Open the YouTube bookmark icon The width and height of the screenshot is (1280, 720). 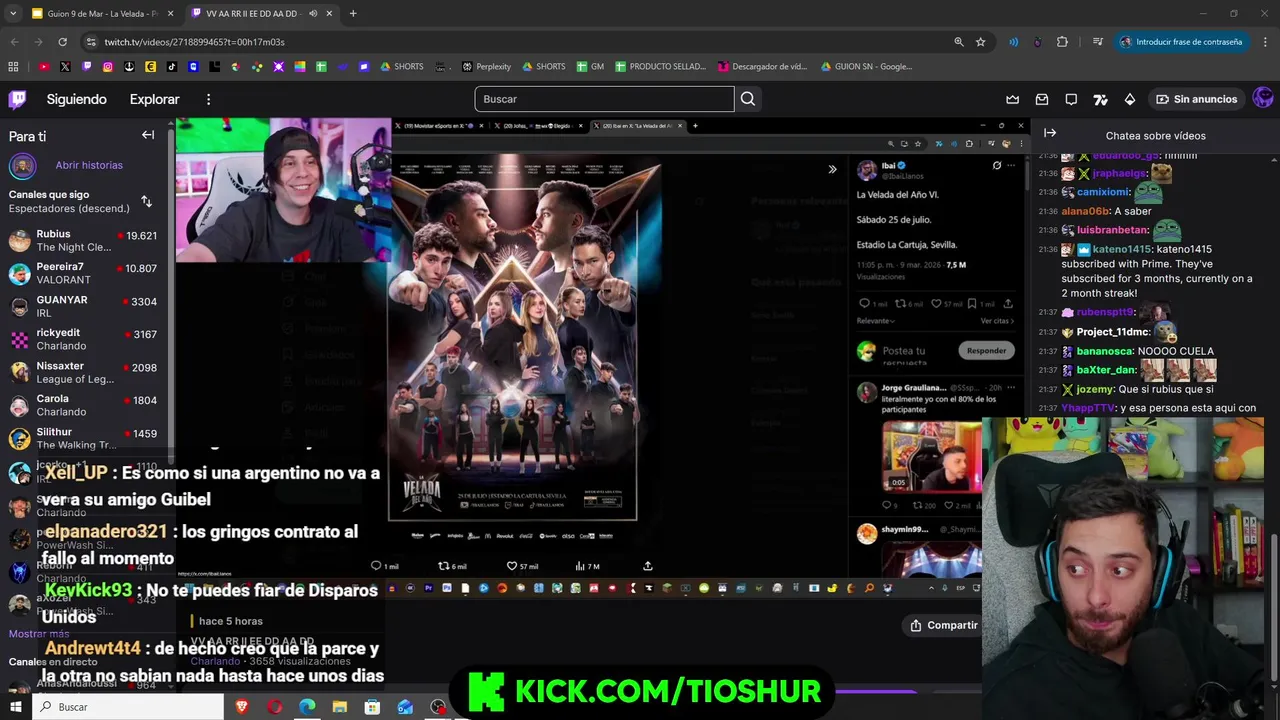(44, 67)
